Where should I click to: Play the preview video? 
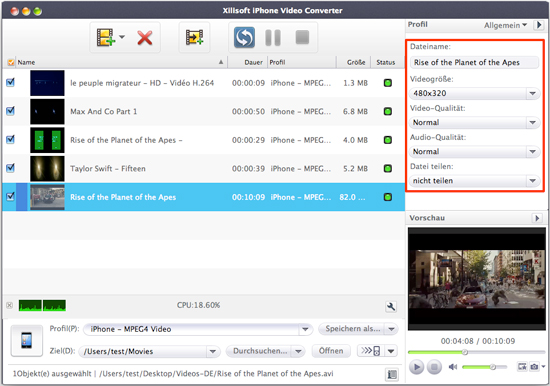pyautogui.click(x=416, y=367)
